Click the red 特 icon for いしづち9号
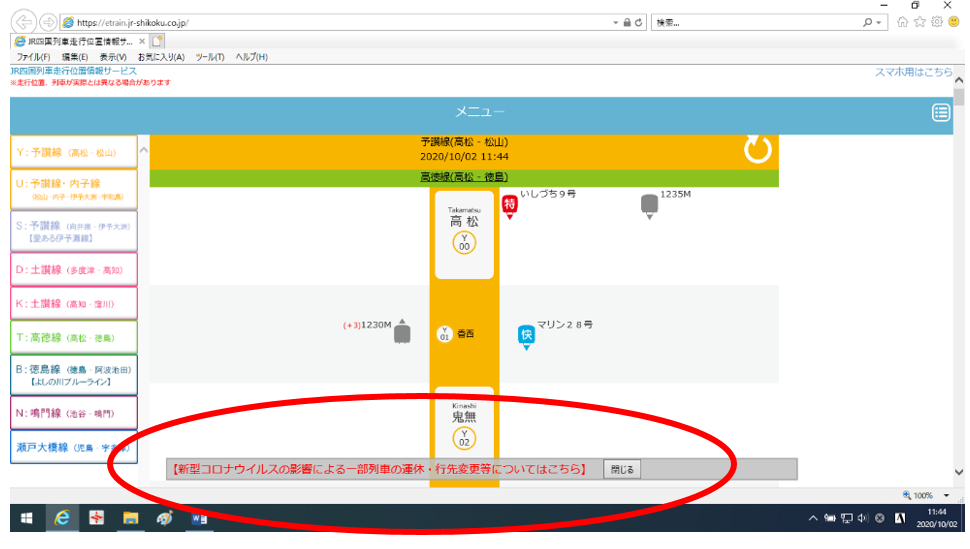970x549 pixels. pyautogui.click(x=509, y=205)
